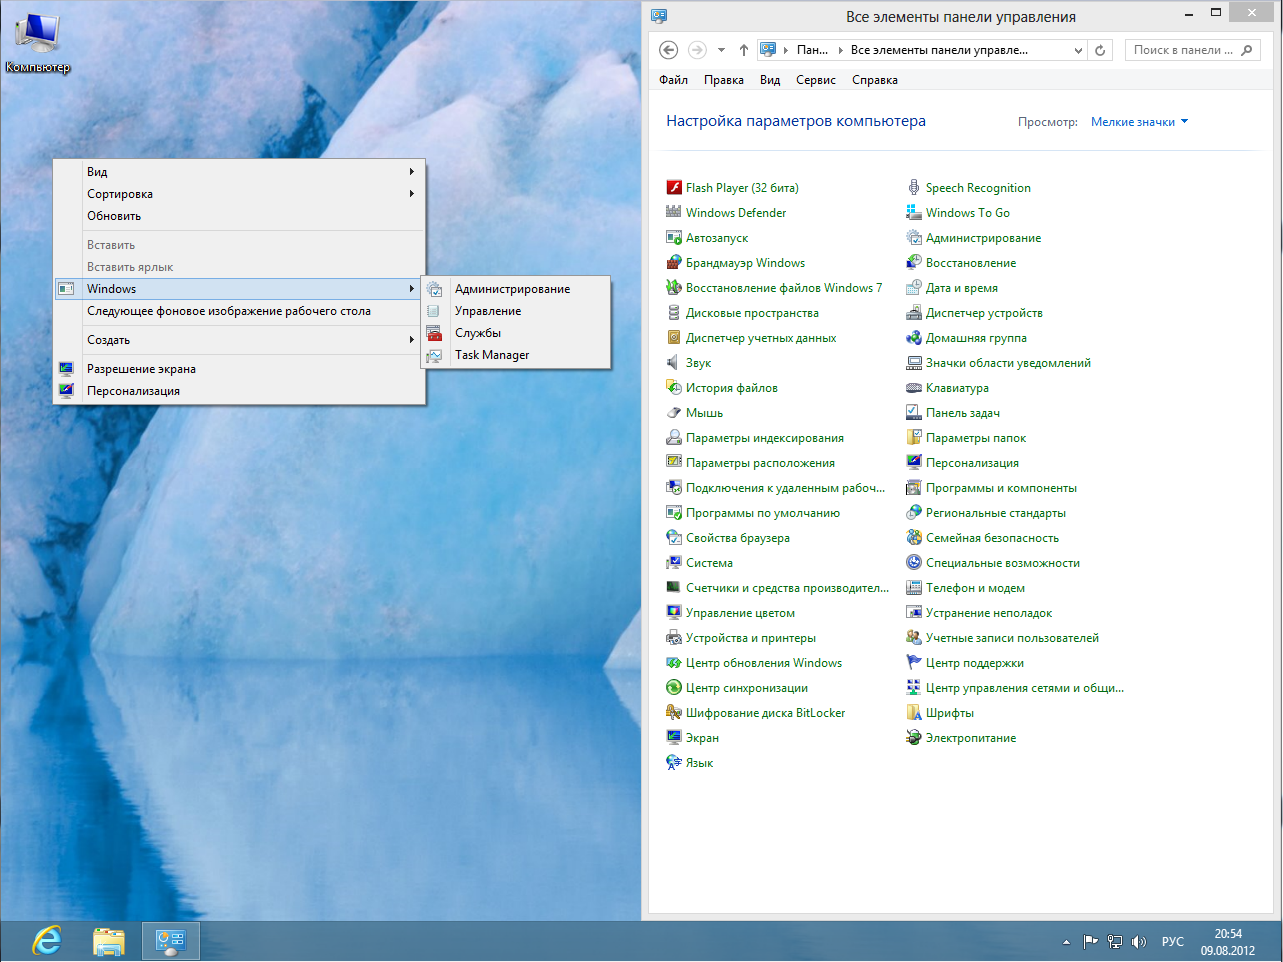Click the search Control Panel field
Viewport: 1283px width, 962px height.
[x=1192, y=50]
